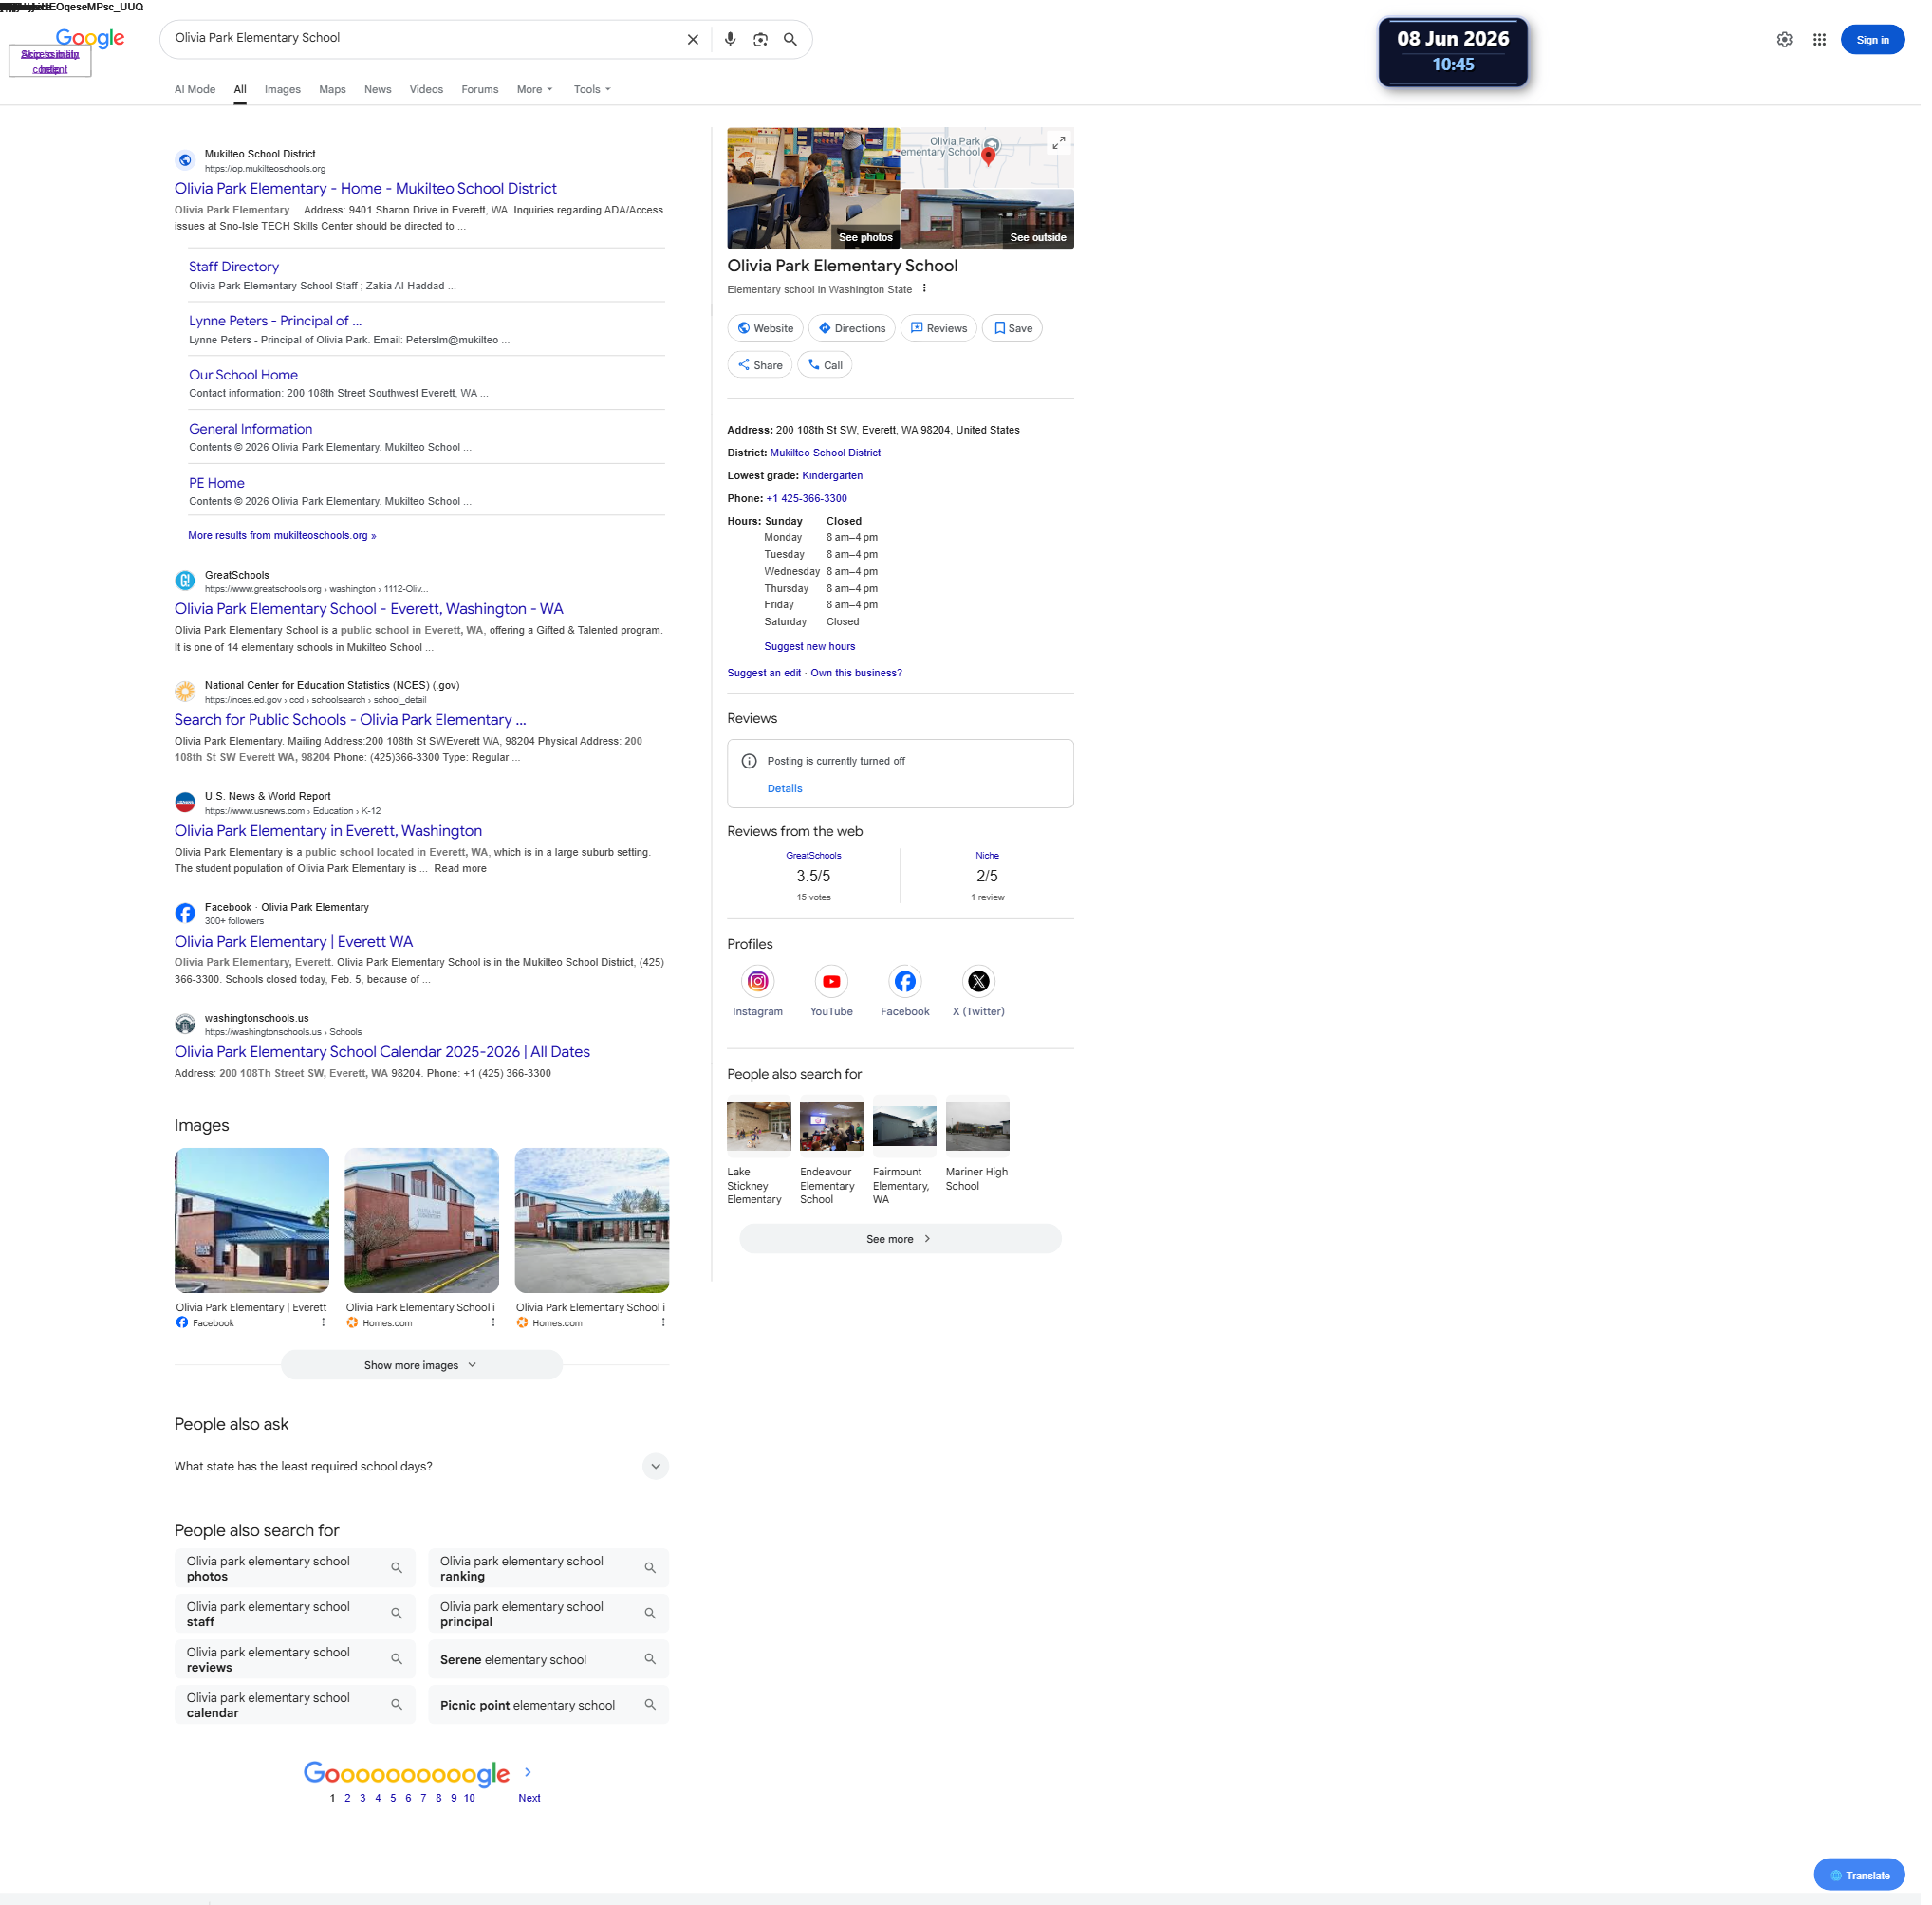Open the Google logo homepage link
The height and width of the screenshot is (1905, 1932).
pyautogui.click(x=90, y=39)
